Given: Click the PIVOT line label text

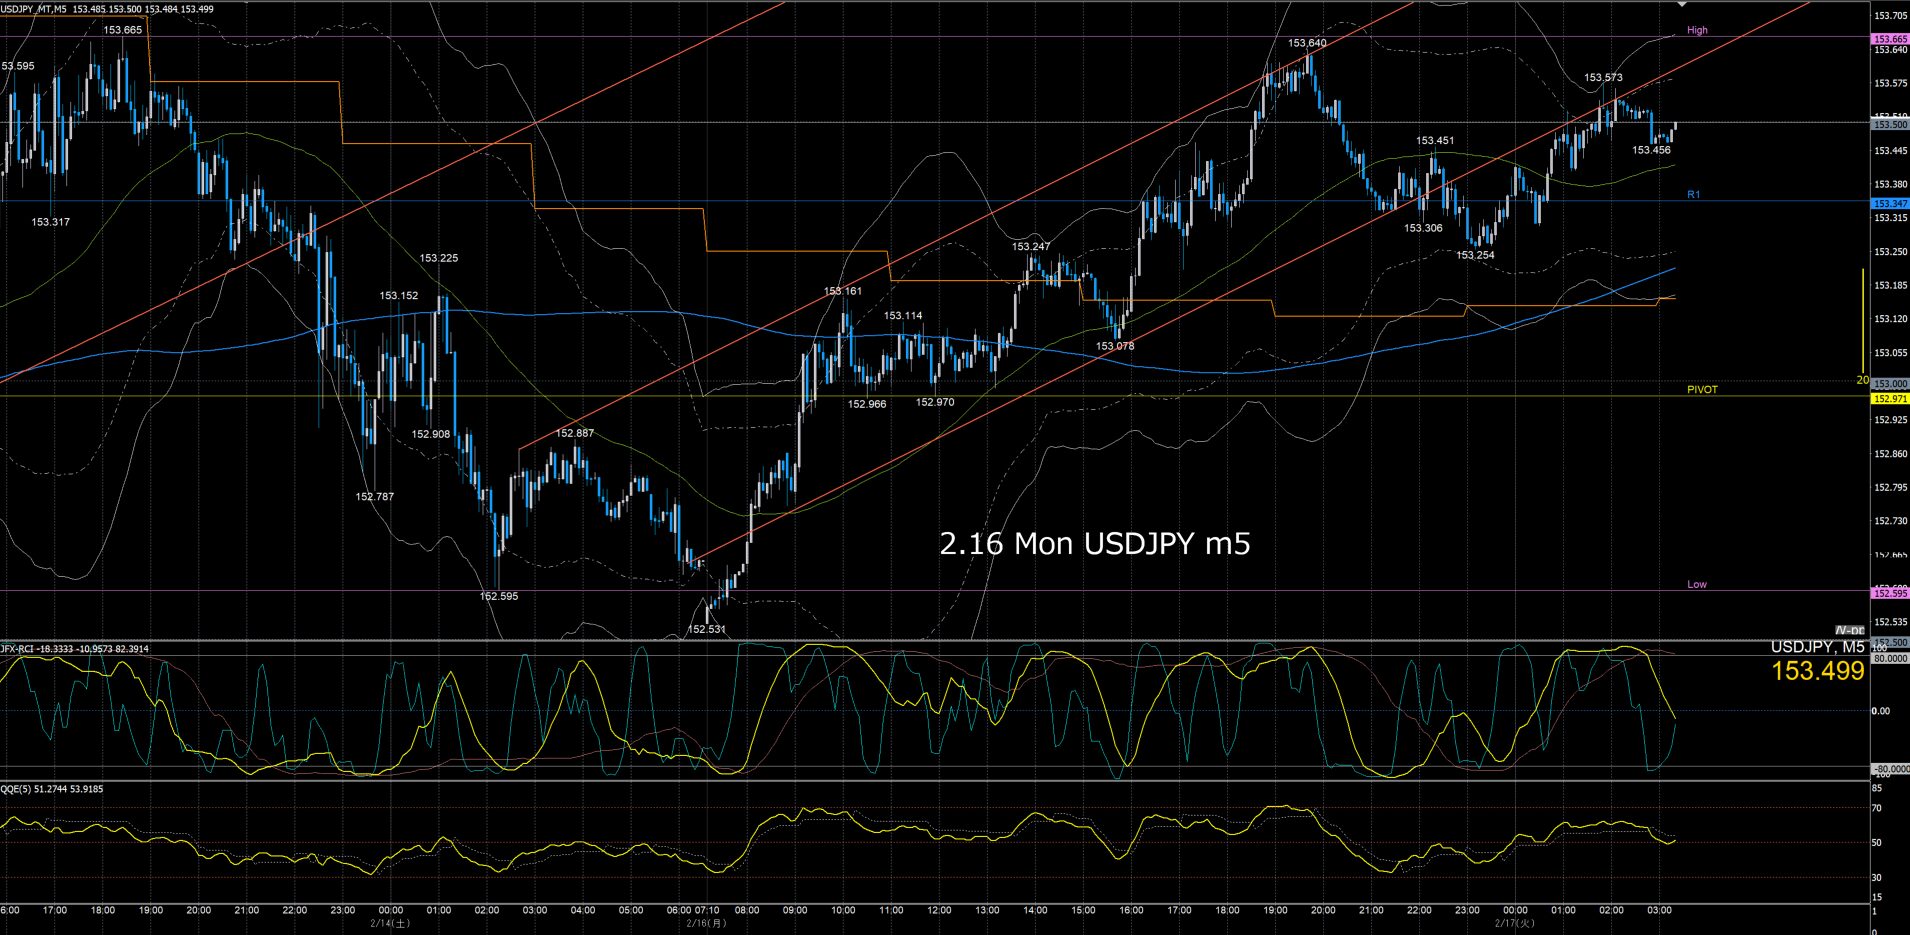Looking at the screenshot, I should 1701,389.
